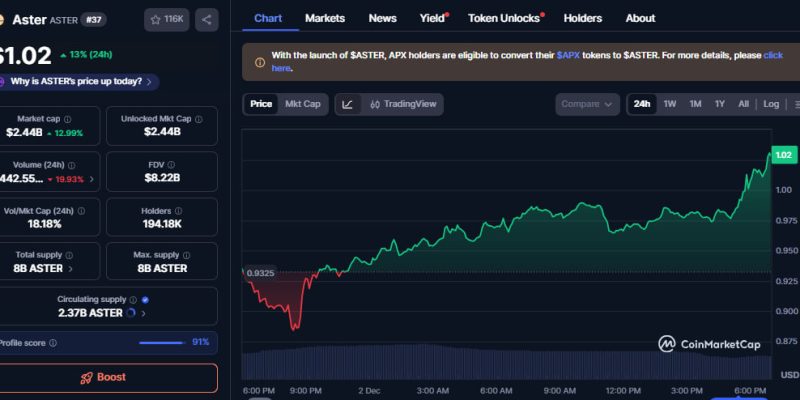Open the Token Unlocks tab
Viewport: 800px width, 400px height.
pos(504,18)
